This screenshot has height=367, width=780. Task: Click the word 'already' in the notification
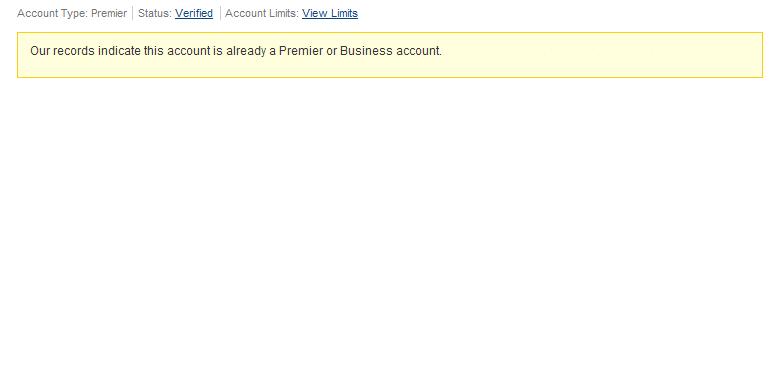[246, 51]
